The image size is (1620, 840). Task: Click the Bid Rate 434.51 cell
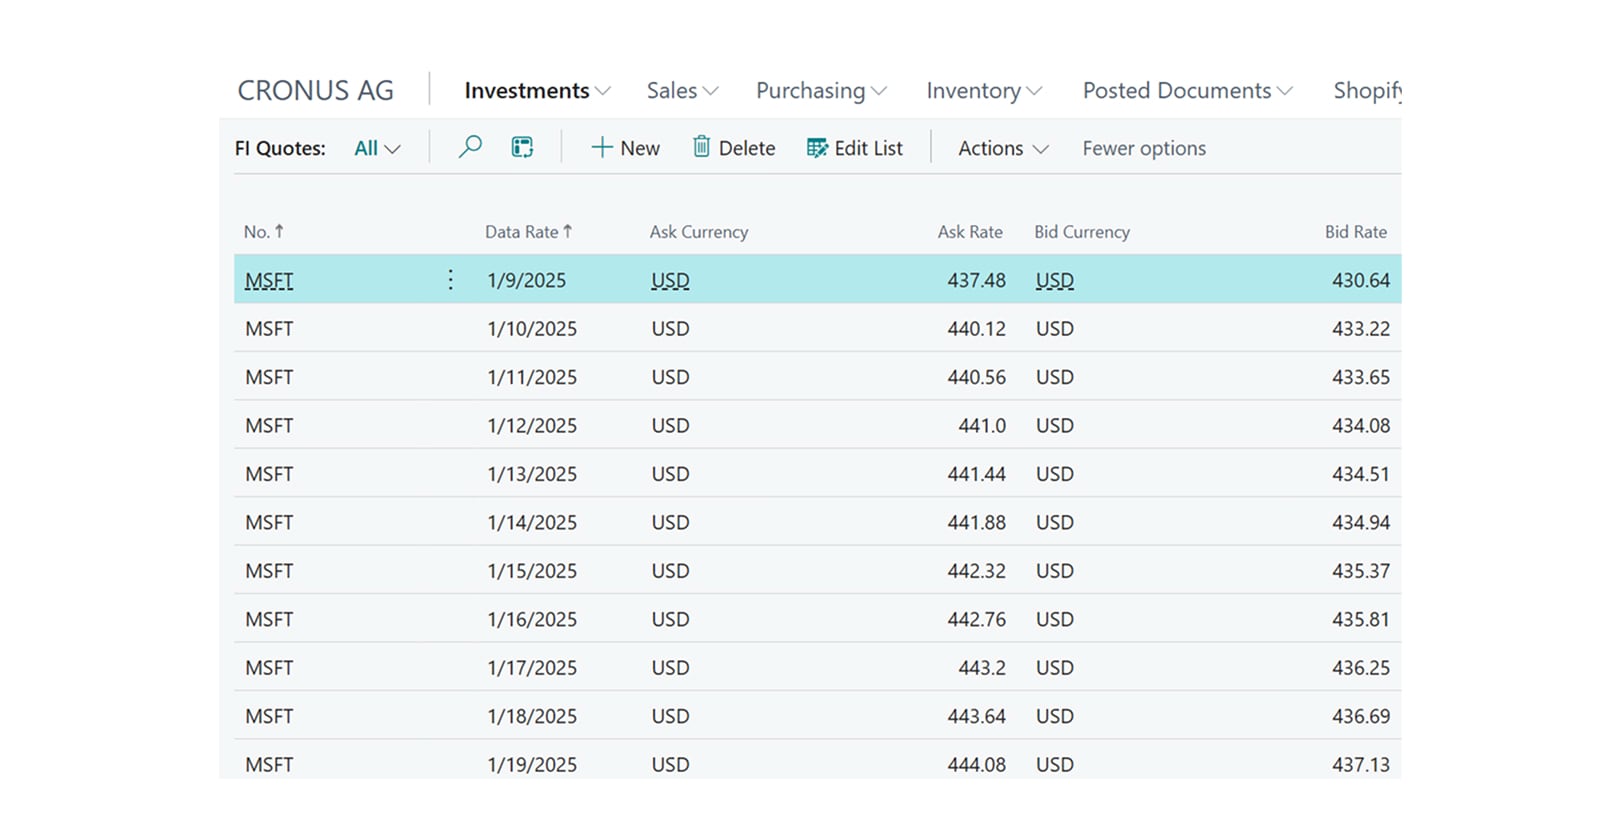pyautogui.click(x=1361, y=474)
